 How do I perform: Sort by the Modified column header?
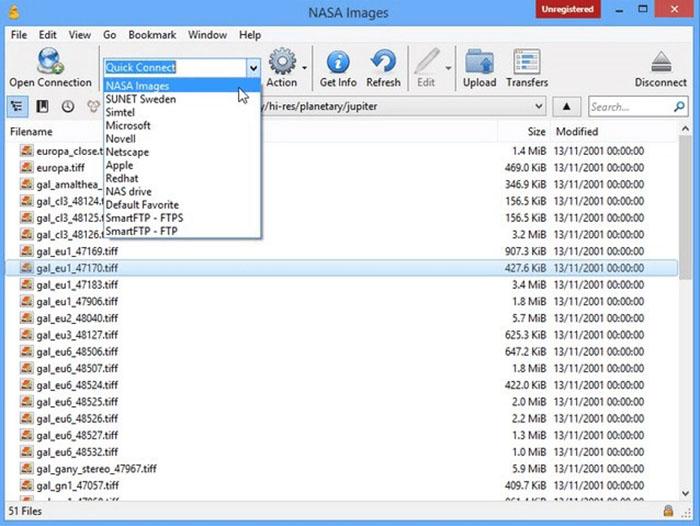click(614, 132)
